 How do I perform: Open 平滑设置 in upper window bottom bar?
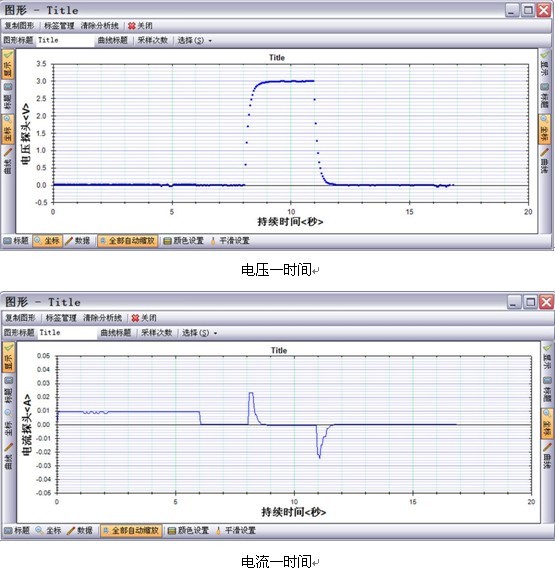(230, 241)
